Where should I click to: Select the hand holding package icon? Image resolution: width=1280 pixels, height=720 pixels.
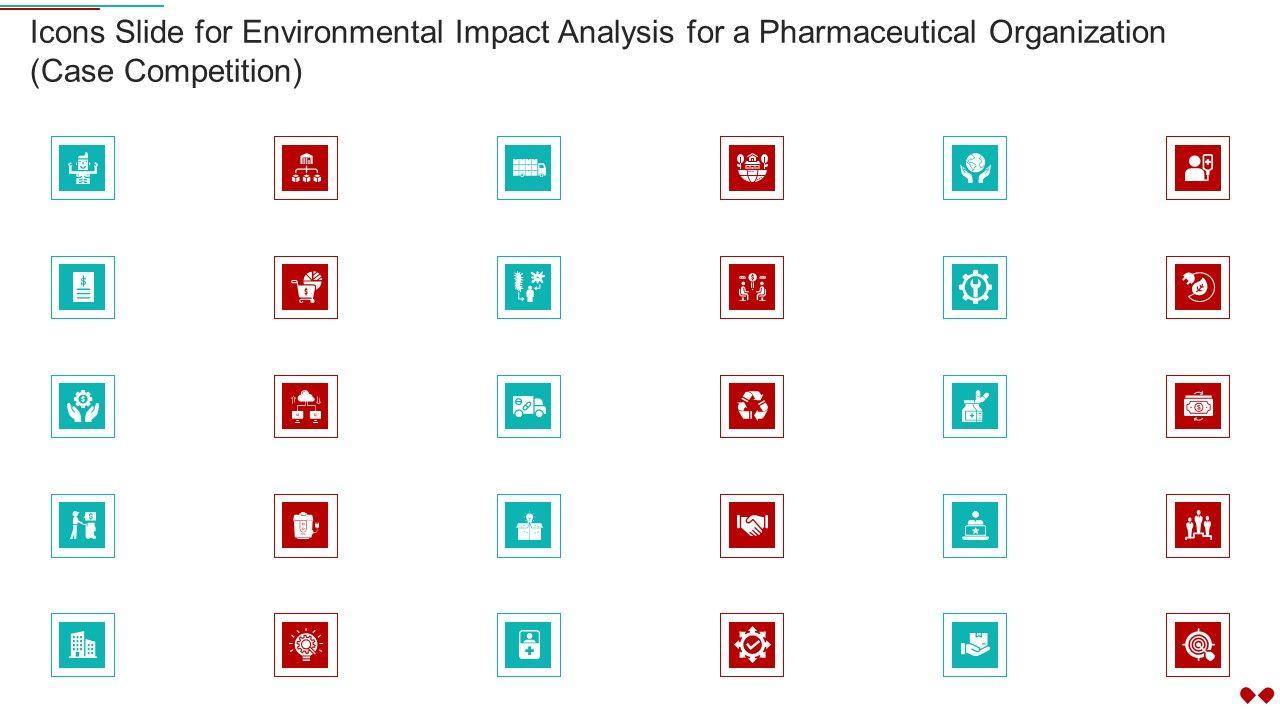(x=975, y=645)
